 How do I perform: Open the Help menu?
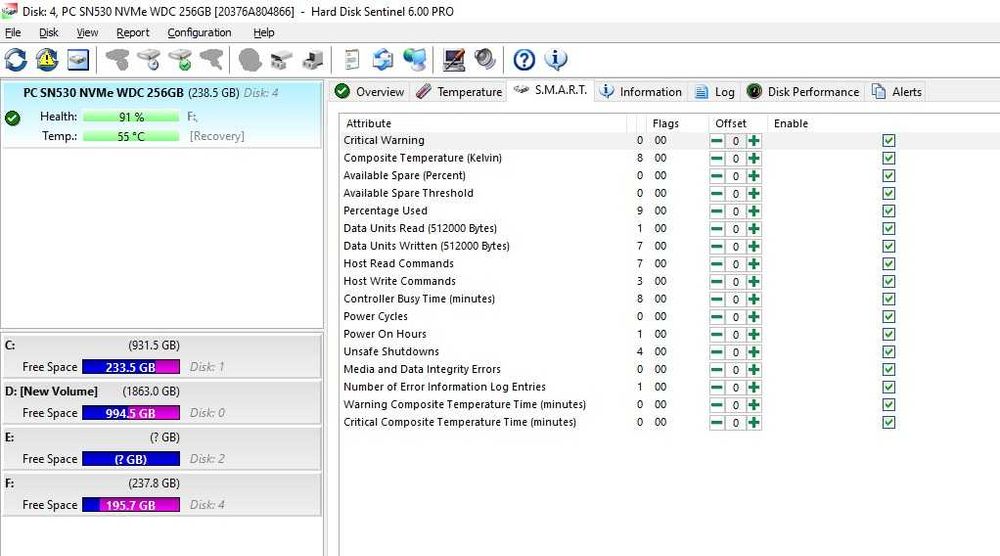pos(263,33)
